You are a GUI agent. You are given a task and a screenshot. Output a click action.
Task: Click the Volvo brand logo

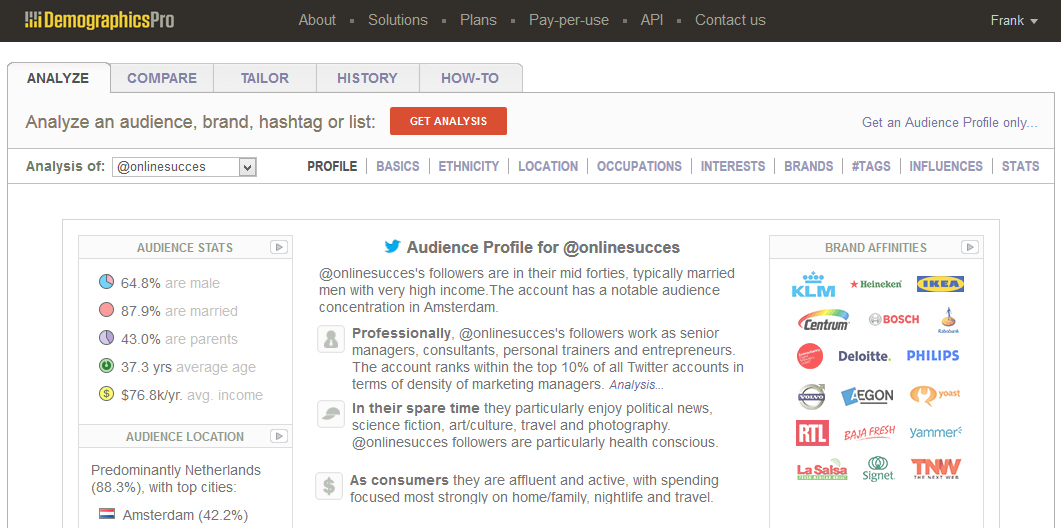tap(811, 396)
